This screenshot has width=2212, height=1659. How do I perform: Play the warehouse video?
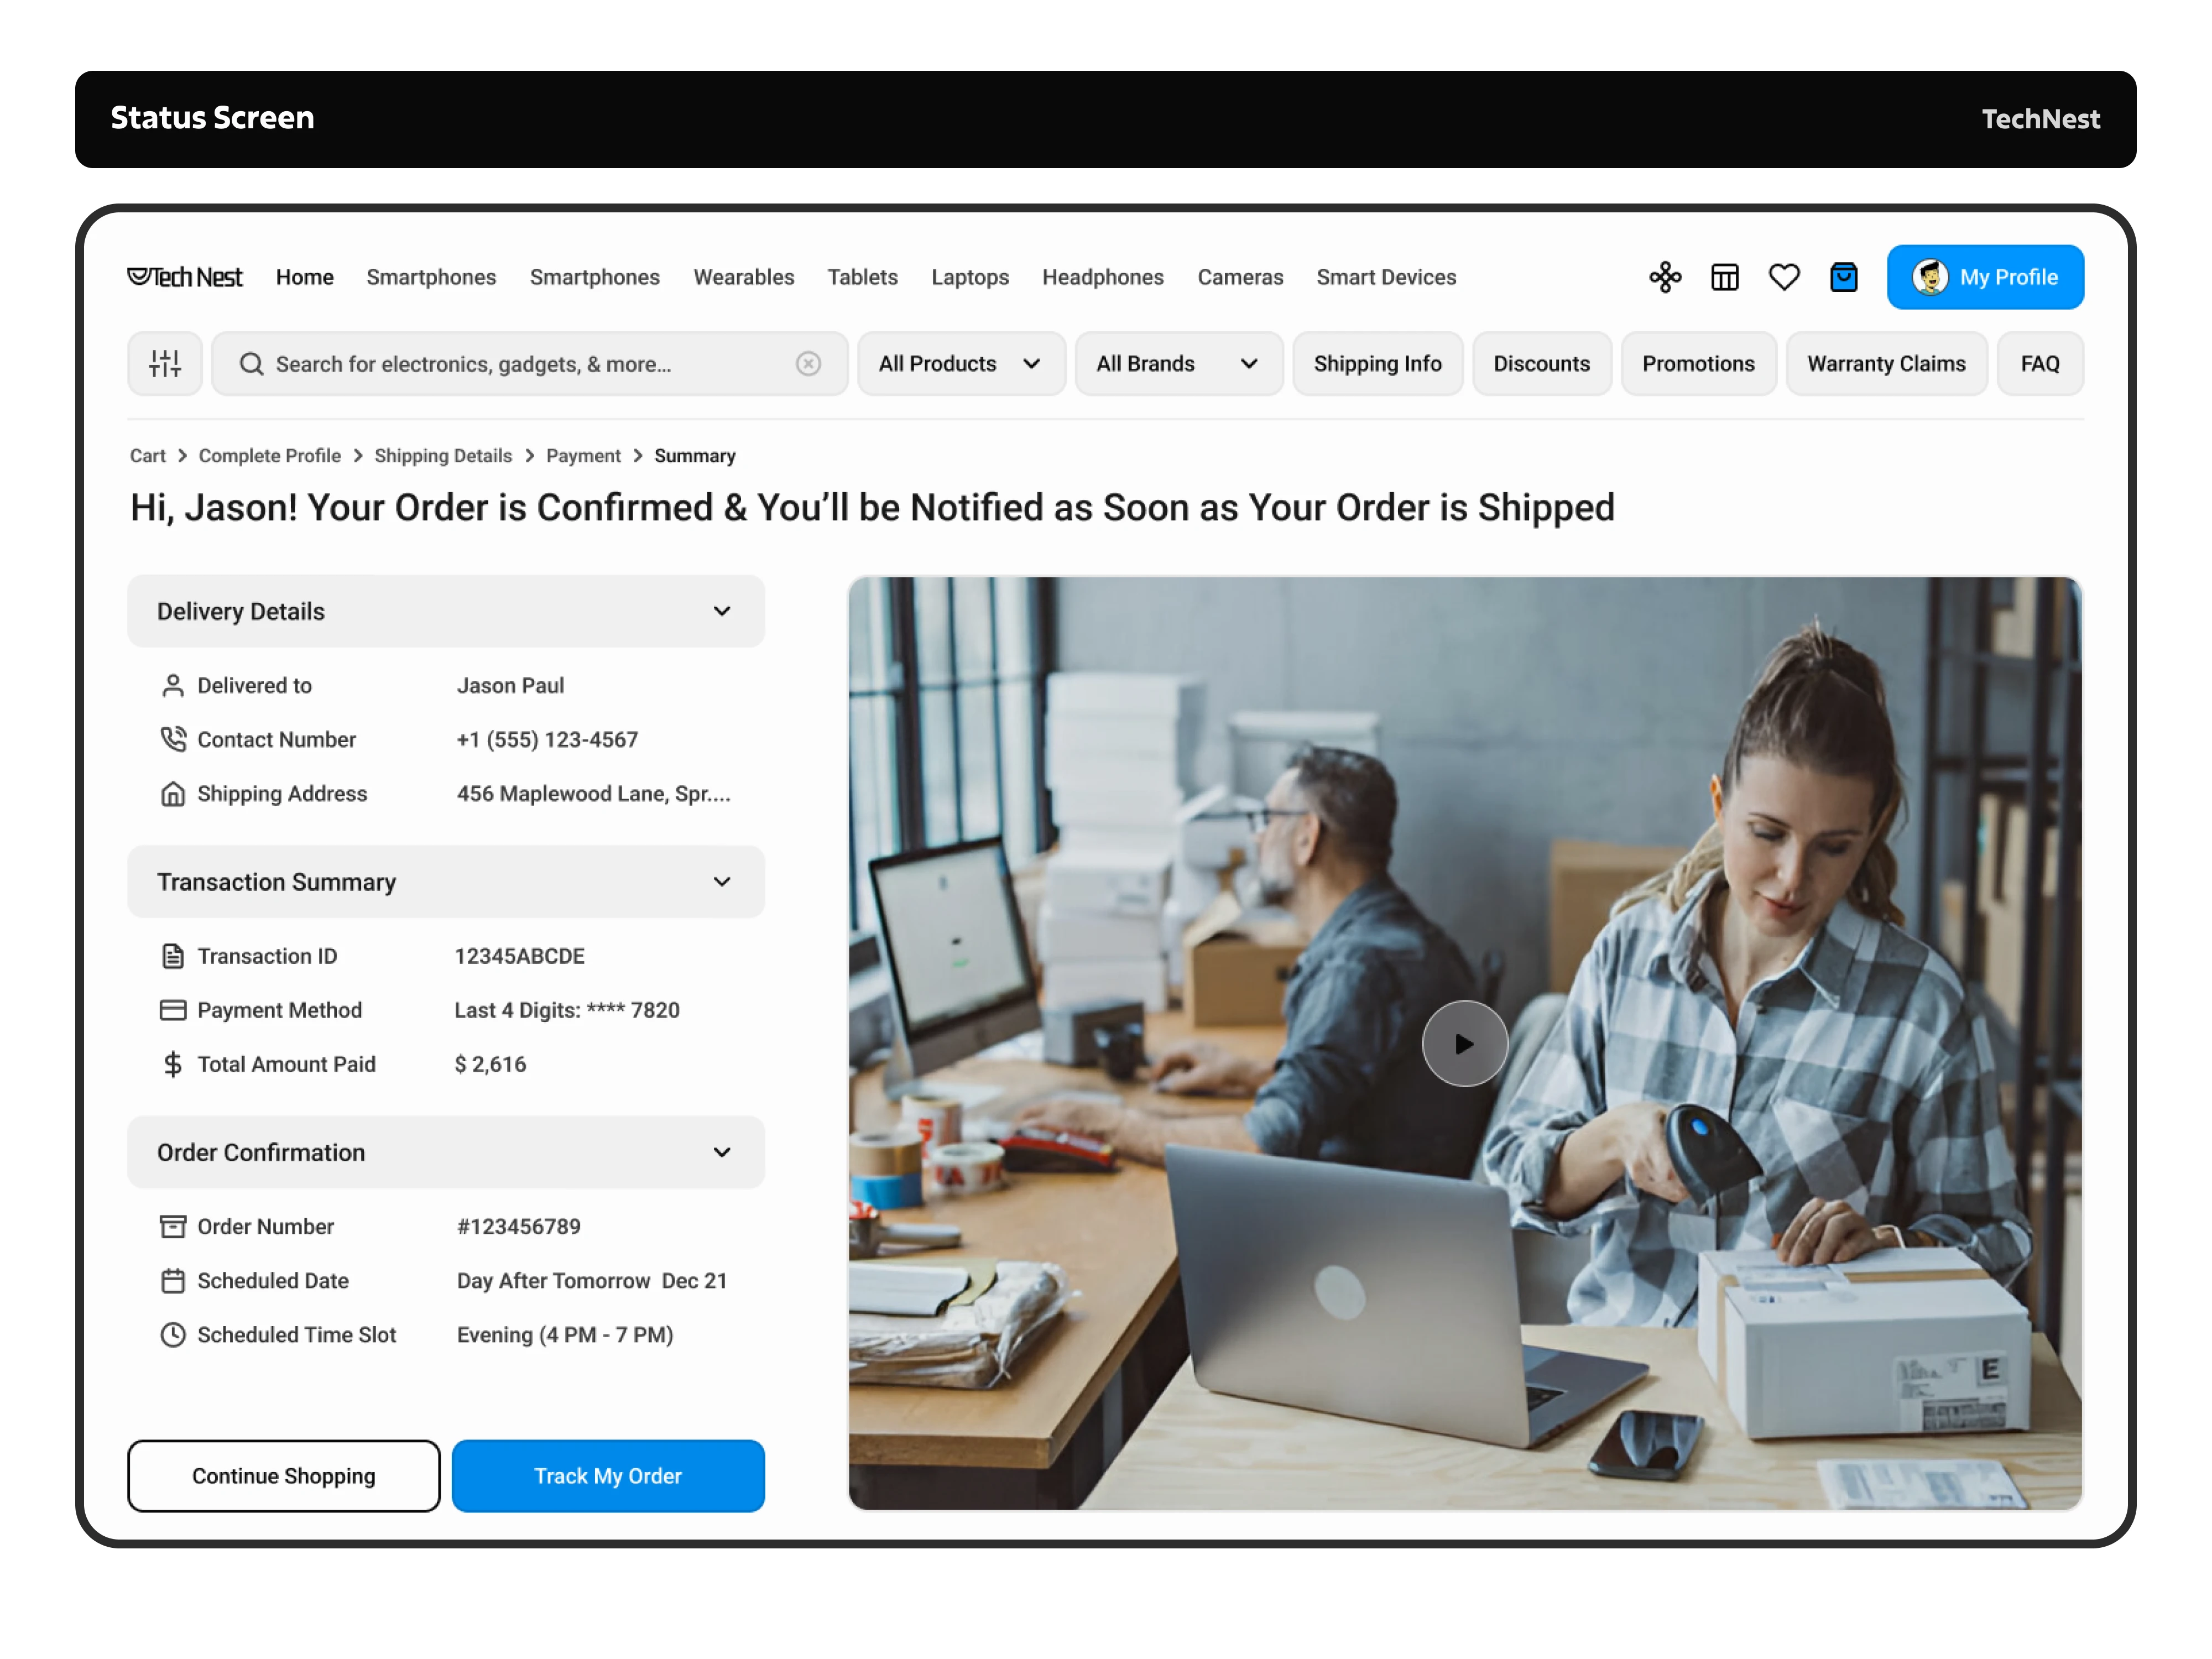coord(1464,1043)
